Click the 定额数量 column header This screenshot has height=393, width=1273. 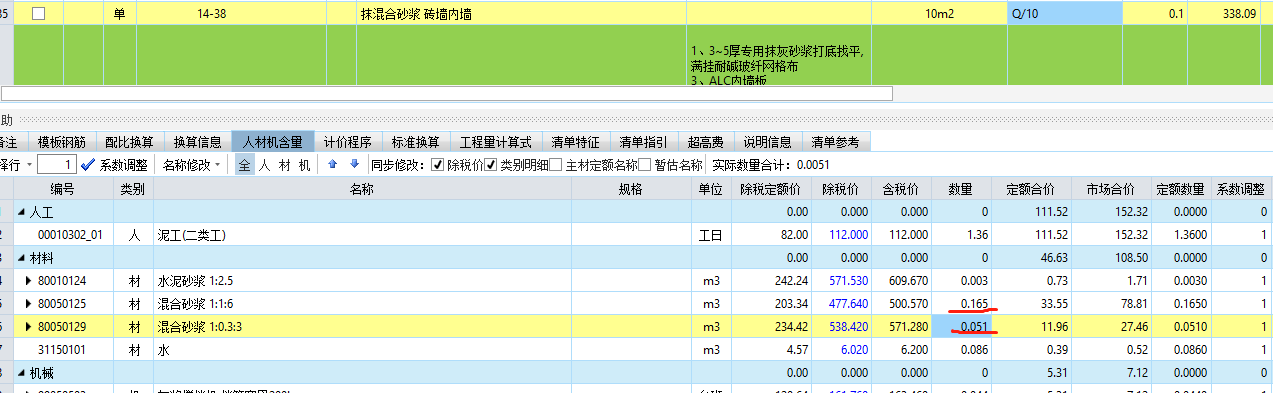(1180, 189)
